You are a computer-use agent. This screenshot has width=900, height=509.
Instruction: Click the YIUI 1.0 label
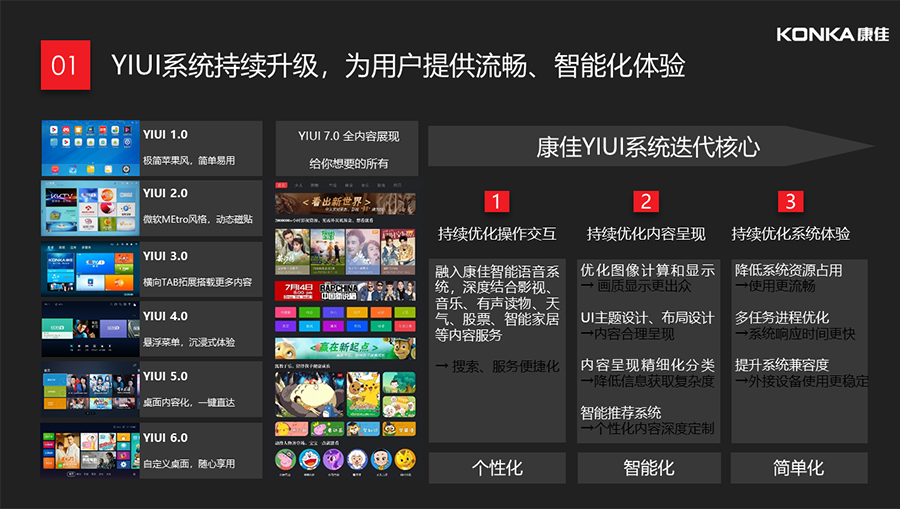coord(165,134)
